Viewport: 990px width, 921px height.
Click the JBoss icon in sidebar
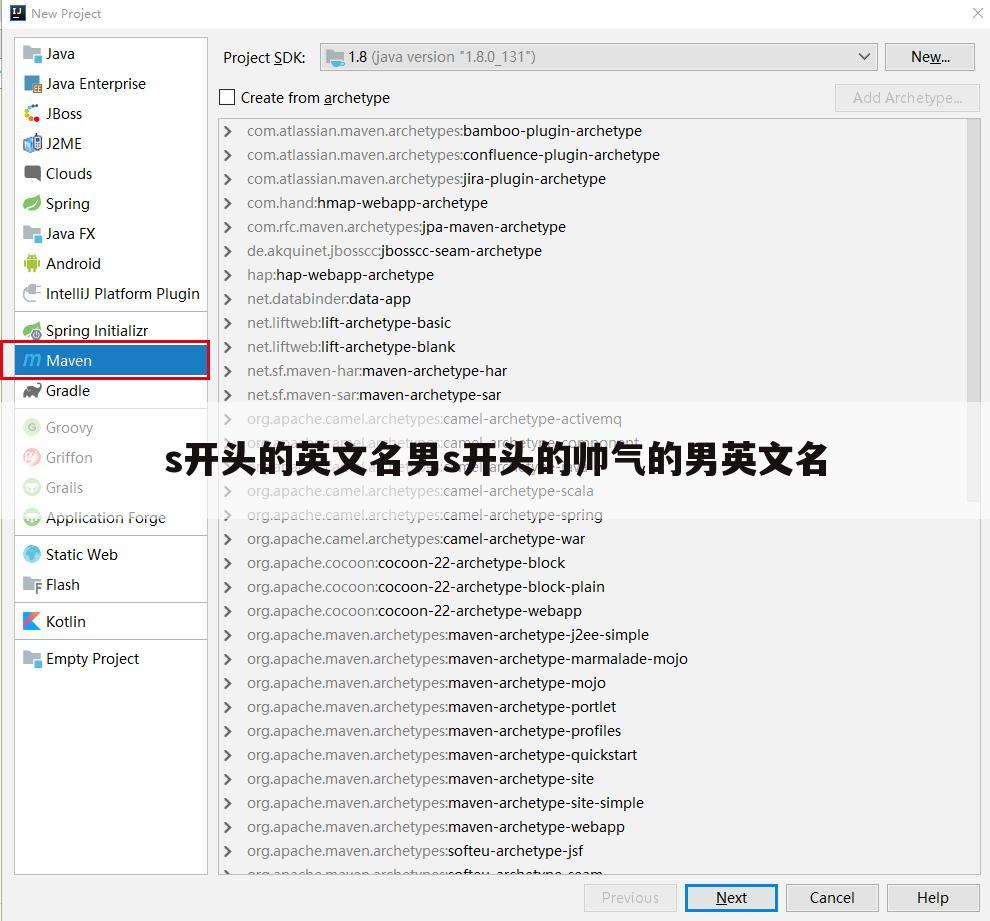coord(32,114)
